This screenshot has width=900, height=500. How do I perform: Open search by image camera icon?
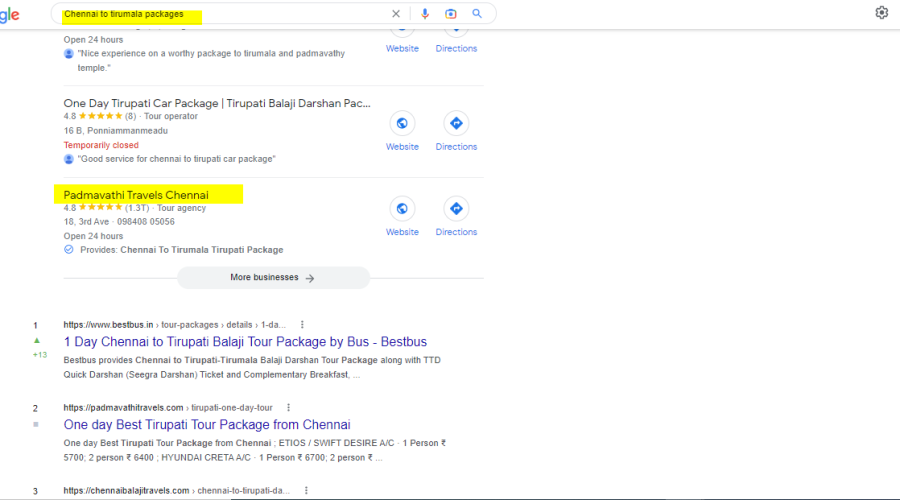[x=451, y=14]
